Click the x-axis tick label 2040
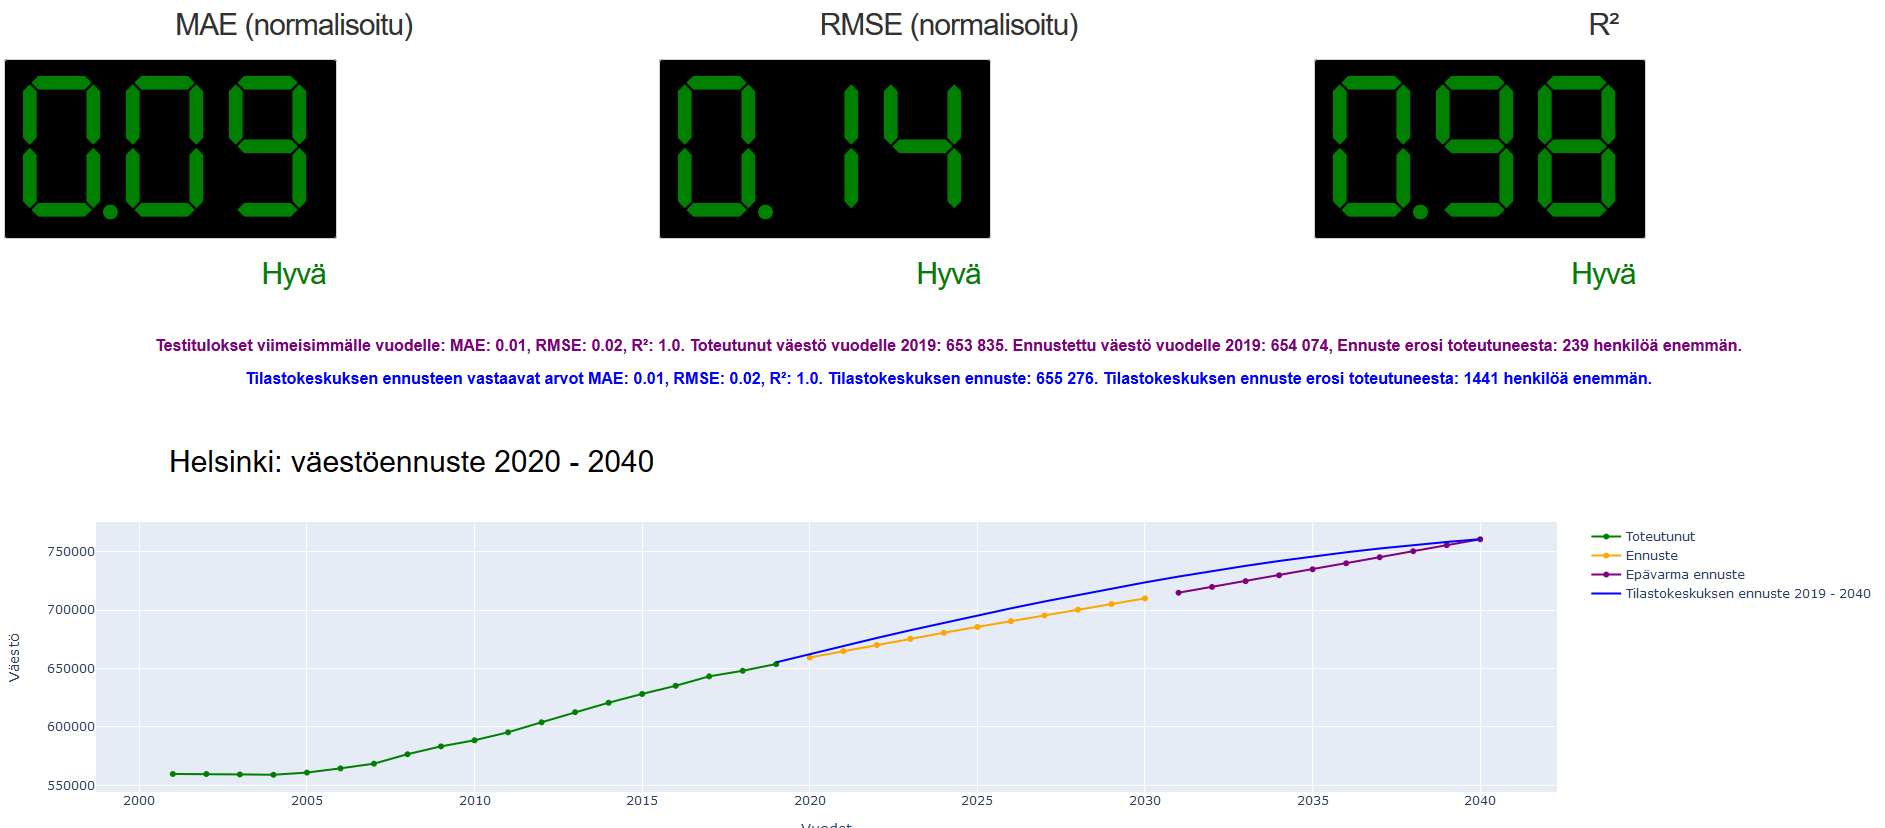 pos(1480,801)
